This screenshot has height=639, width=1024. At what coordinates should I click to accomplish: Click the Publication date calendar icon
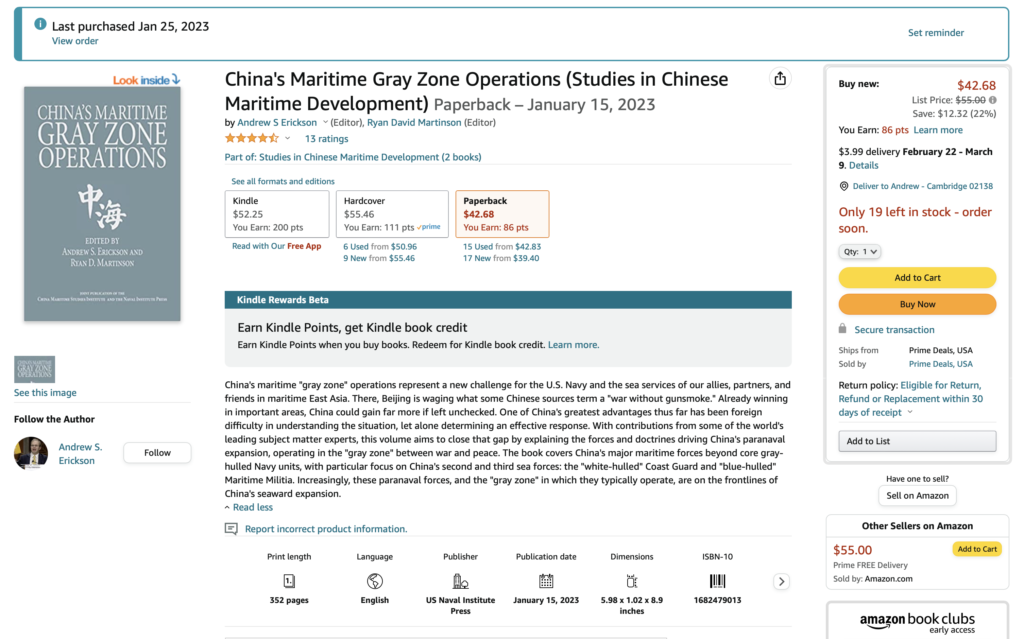546,580
